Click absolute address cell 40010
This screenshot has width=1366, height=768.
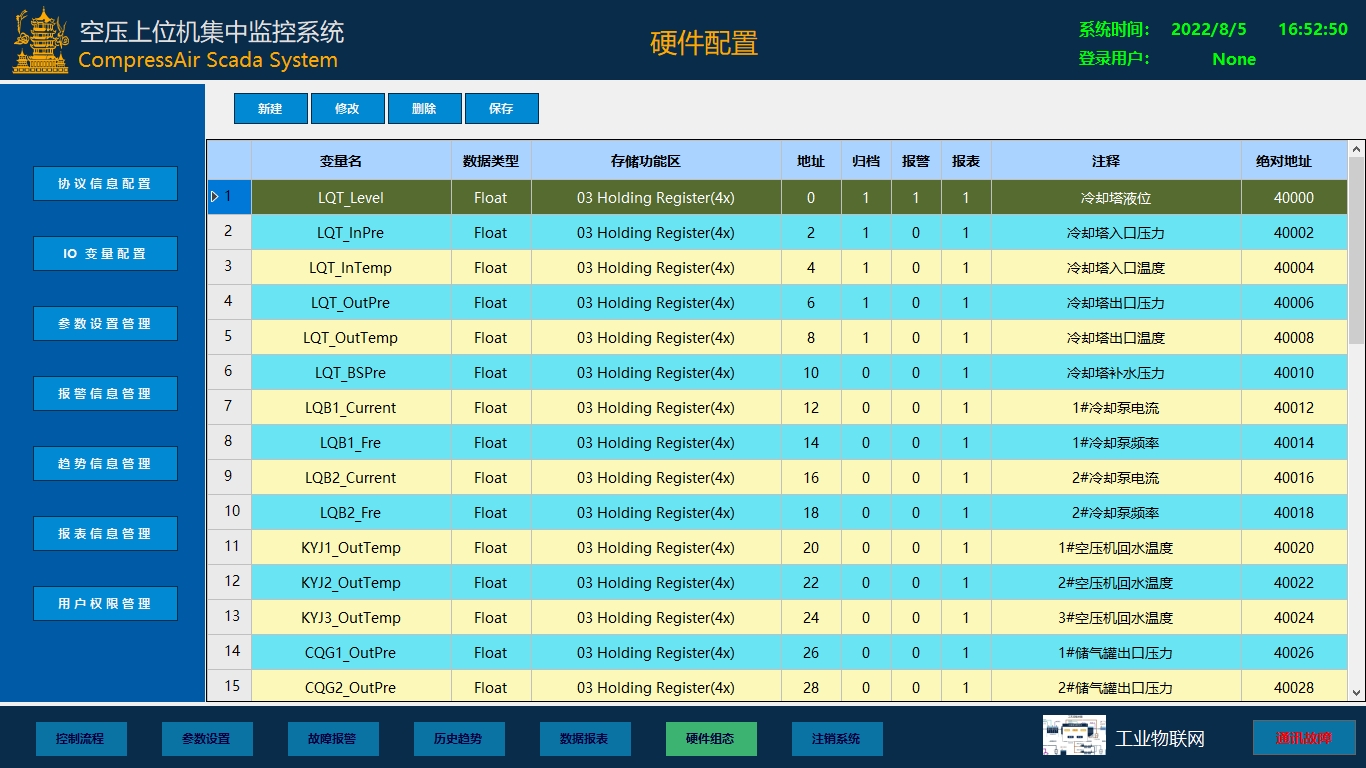[1294, 373]
